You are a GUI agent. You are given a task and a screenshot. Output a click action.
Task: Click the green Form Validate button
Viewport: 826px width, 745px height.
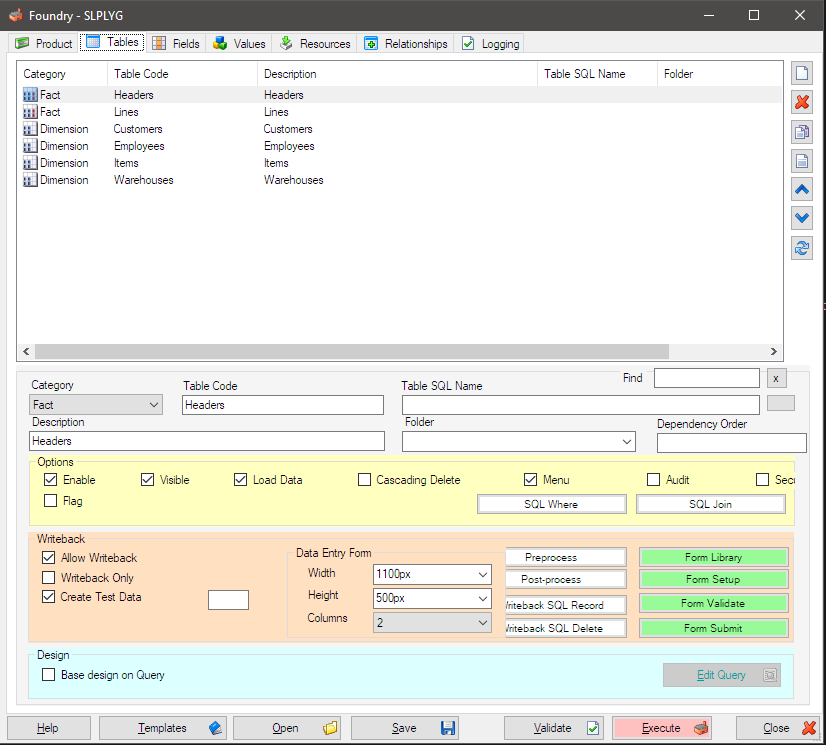coord(714,603)
